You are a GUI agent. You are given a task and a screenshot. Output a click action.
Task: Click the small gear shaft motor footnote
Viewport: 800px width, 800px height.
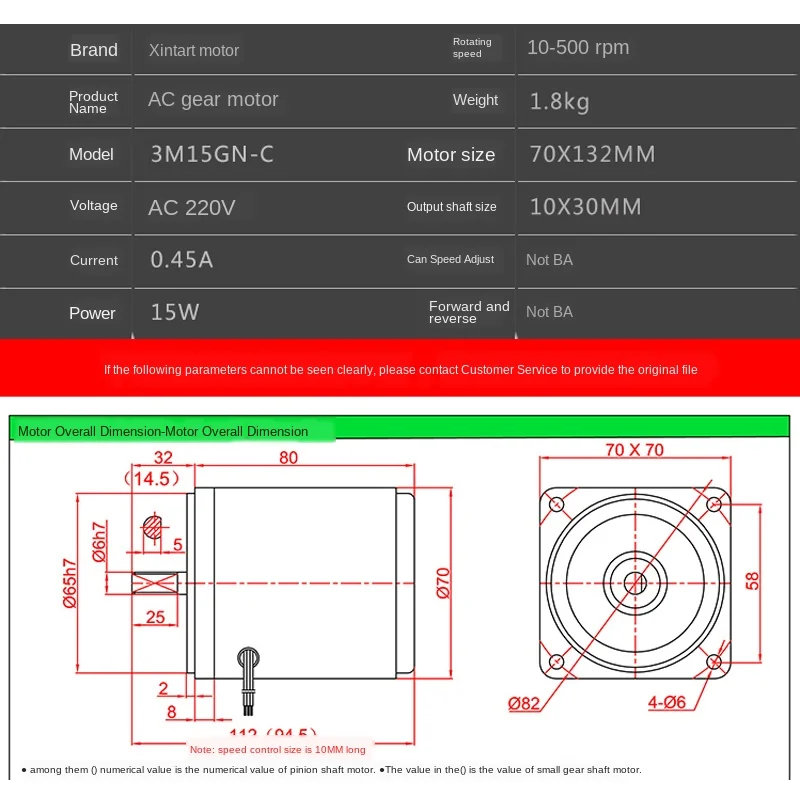coord(511,769)
